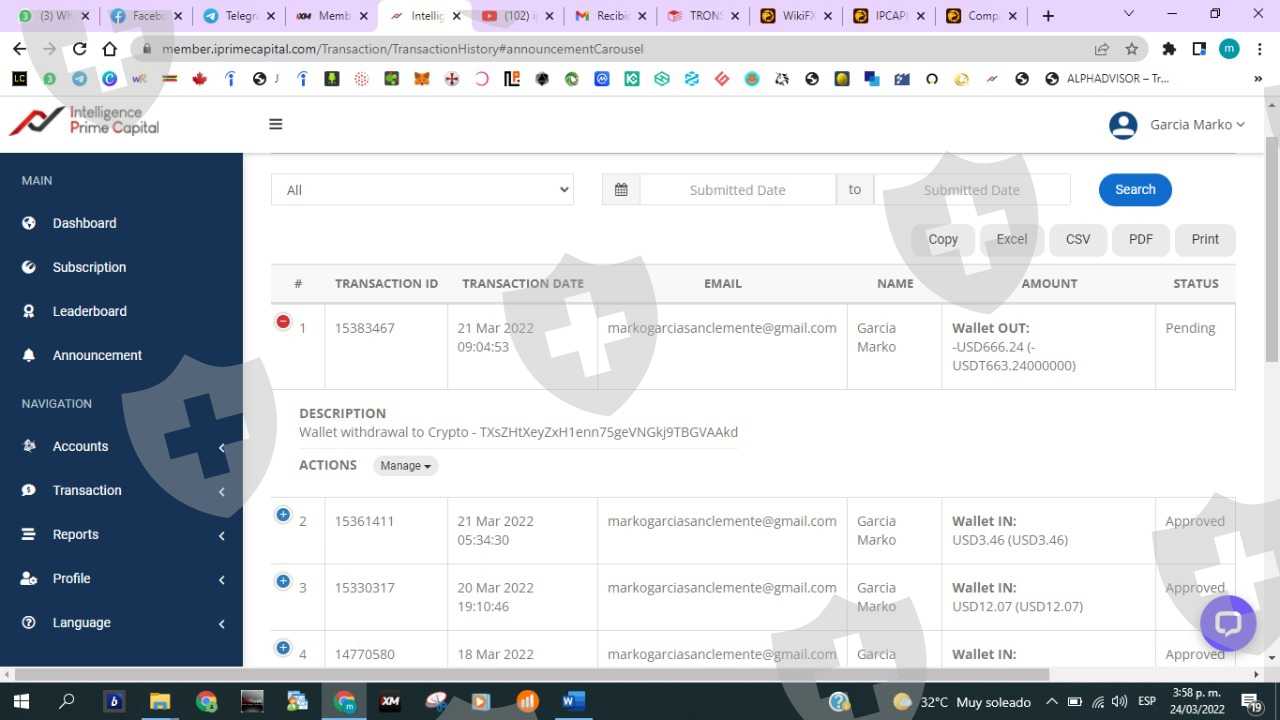Sort by the Amount column header
This screenshot has height=720, width=1280.
pyautogui.click(x=1049, y=284)
